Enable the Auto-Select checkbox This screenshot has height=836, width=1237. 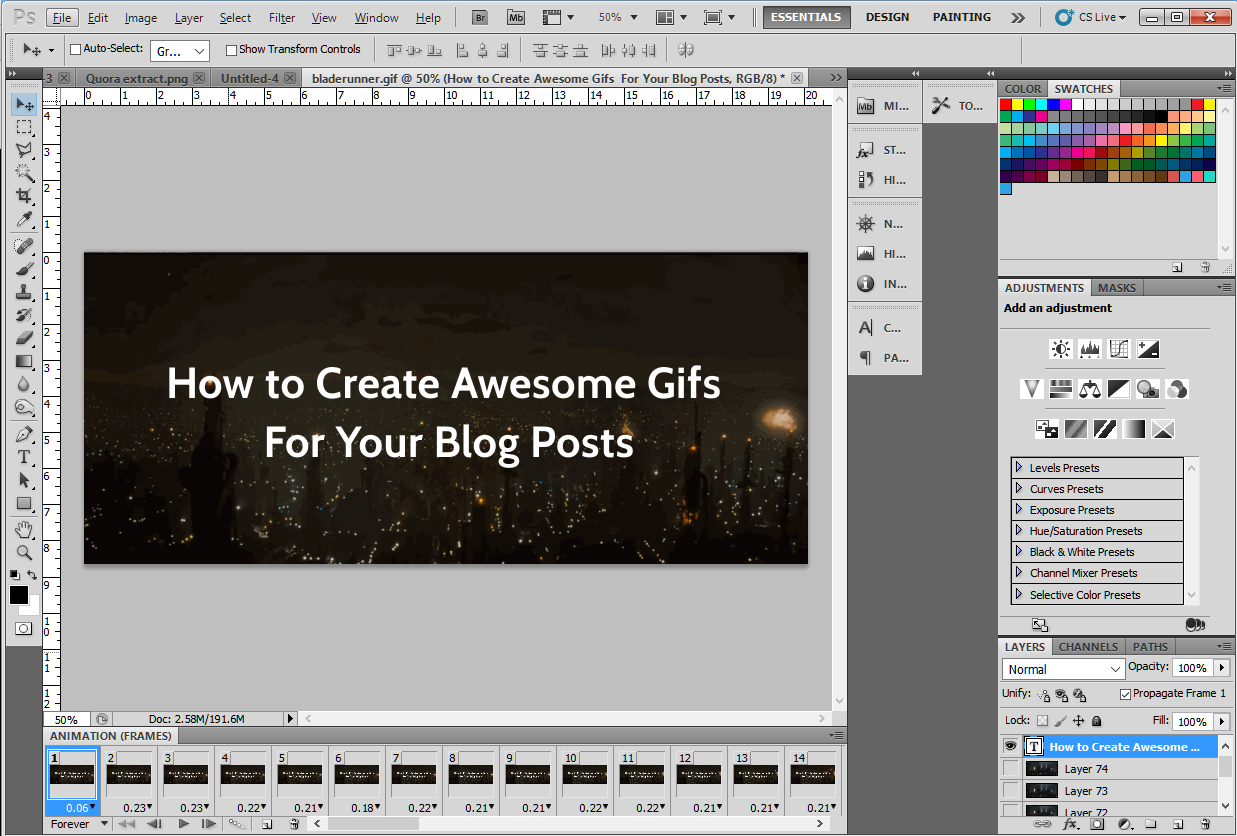click(75, 49)
